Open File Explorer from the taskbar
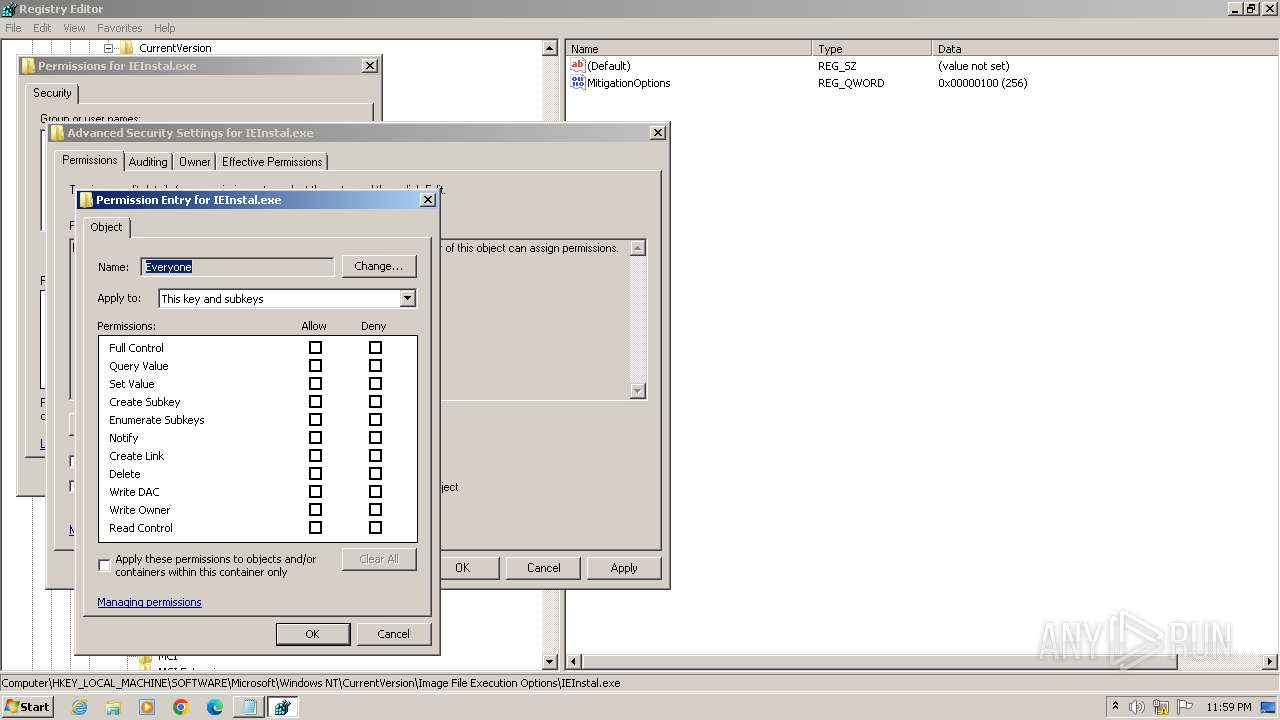The width and height of the screenshot is (1280, 720). pos(113,707)
